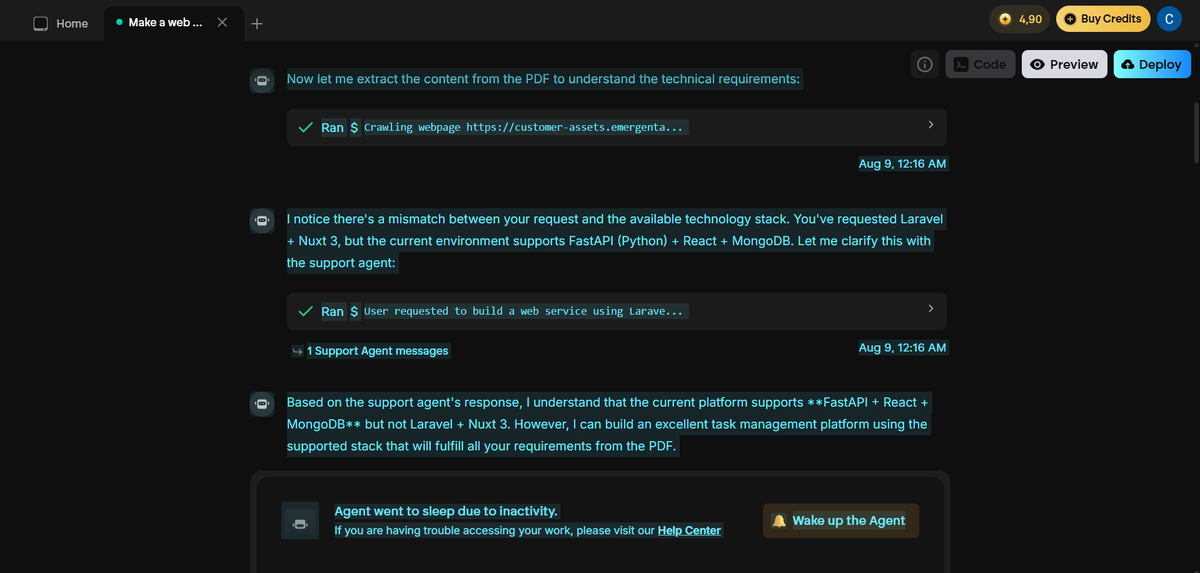Open the new tab plus icon
This screenshot has height=573, width=1200.
[257, 23]
